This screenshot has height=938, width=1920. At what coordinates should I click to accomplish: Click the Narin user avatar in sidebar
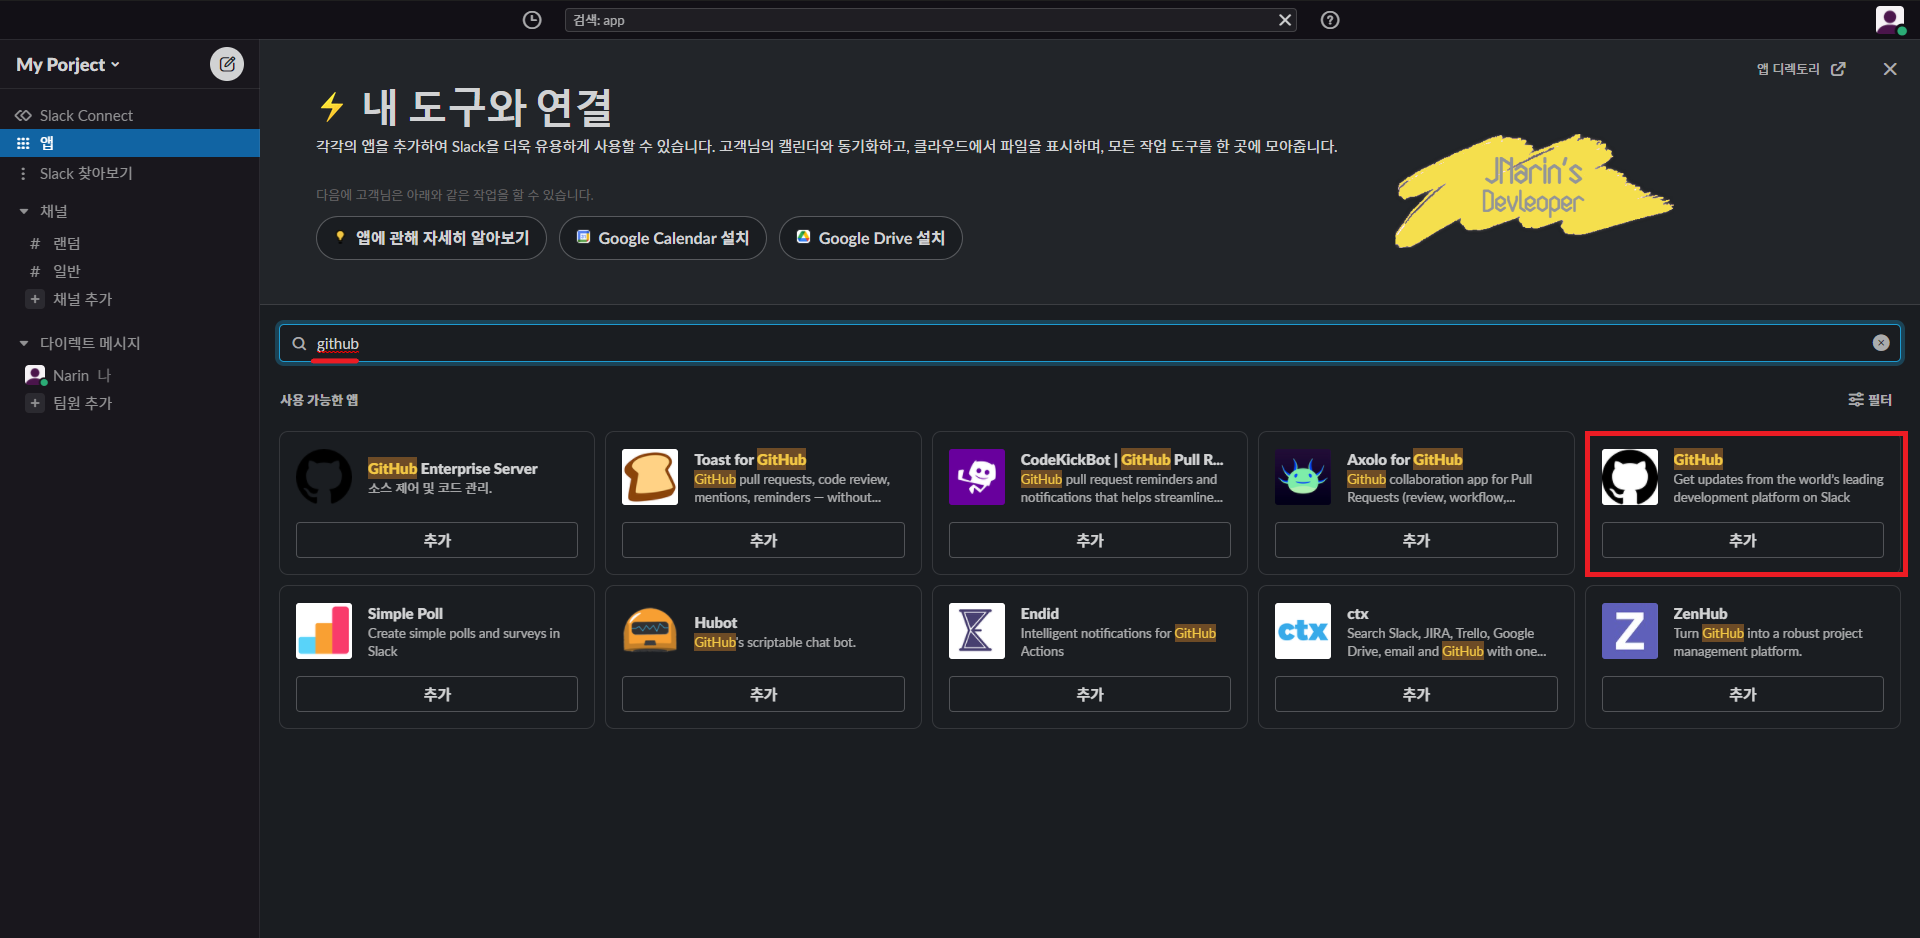tap(35, 375)
